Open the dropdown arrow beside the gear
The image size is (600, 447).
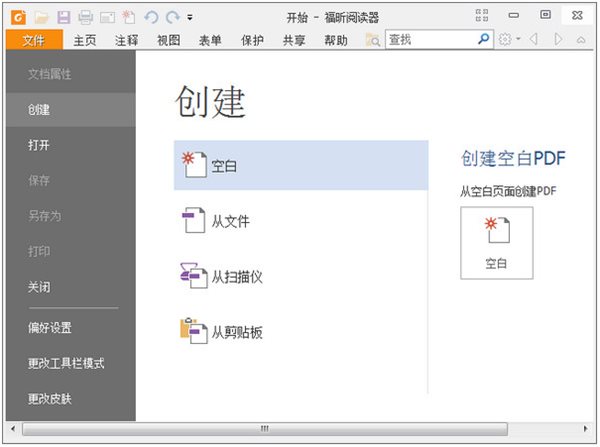coord(518,39)
